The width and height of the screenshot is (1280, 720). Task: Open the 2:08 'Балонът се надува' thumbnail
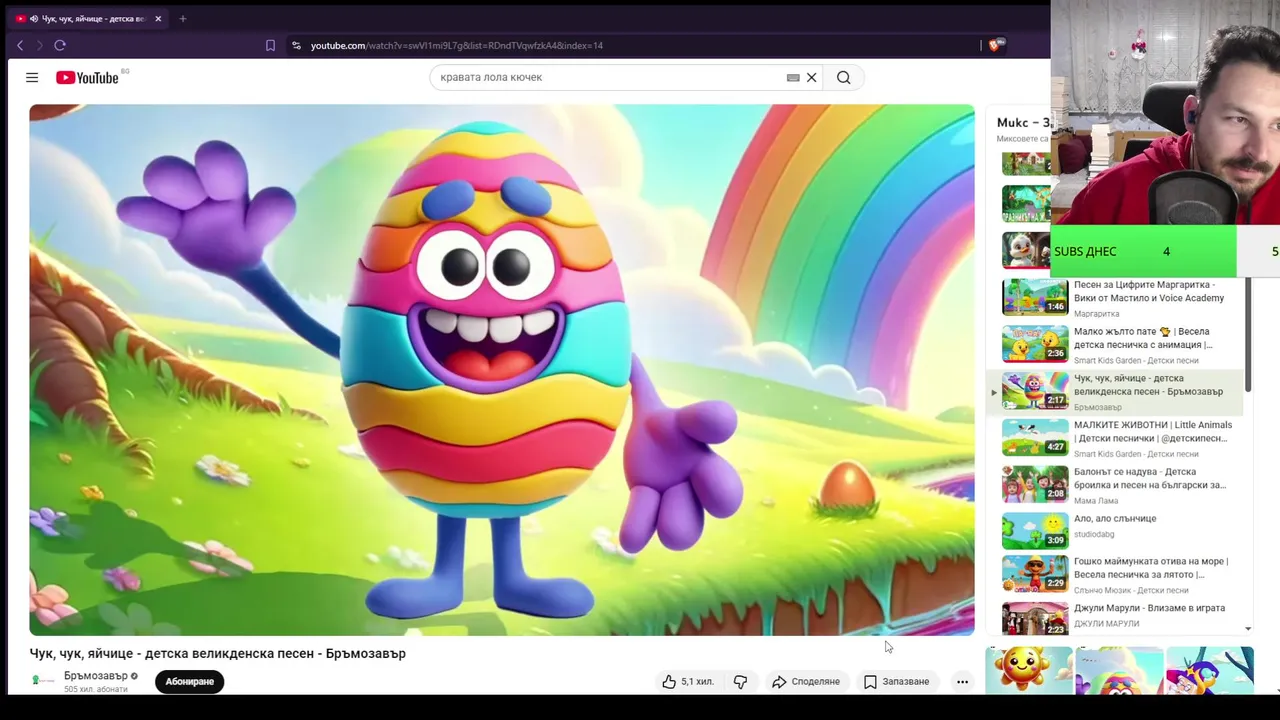coord(1035,485)
